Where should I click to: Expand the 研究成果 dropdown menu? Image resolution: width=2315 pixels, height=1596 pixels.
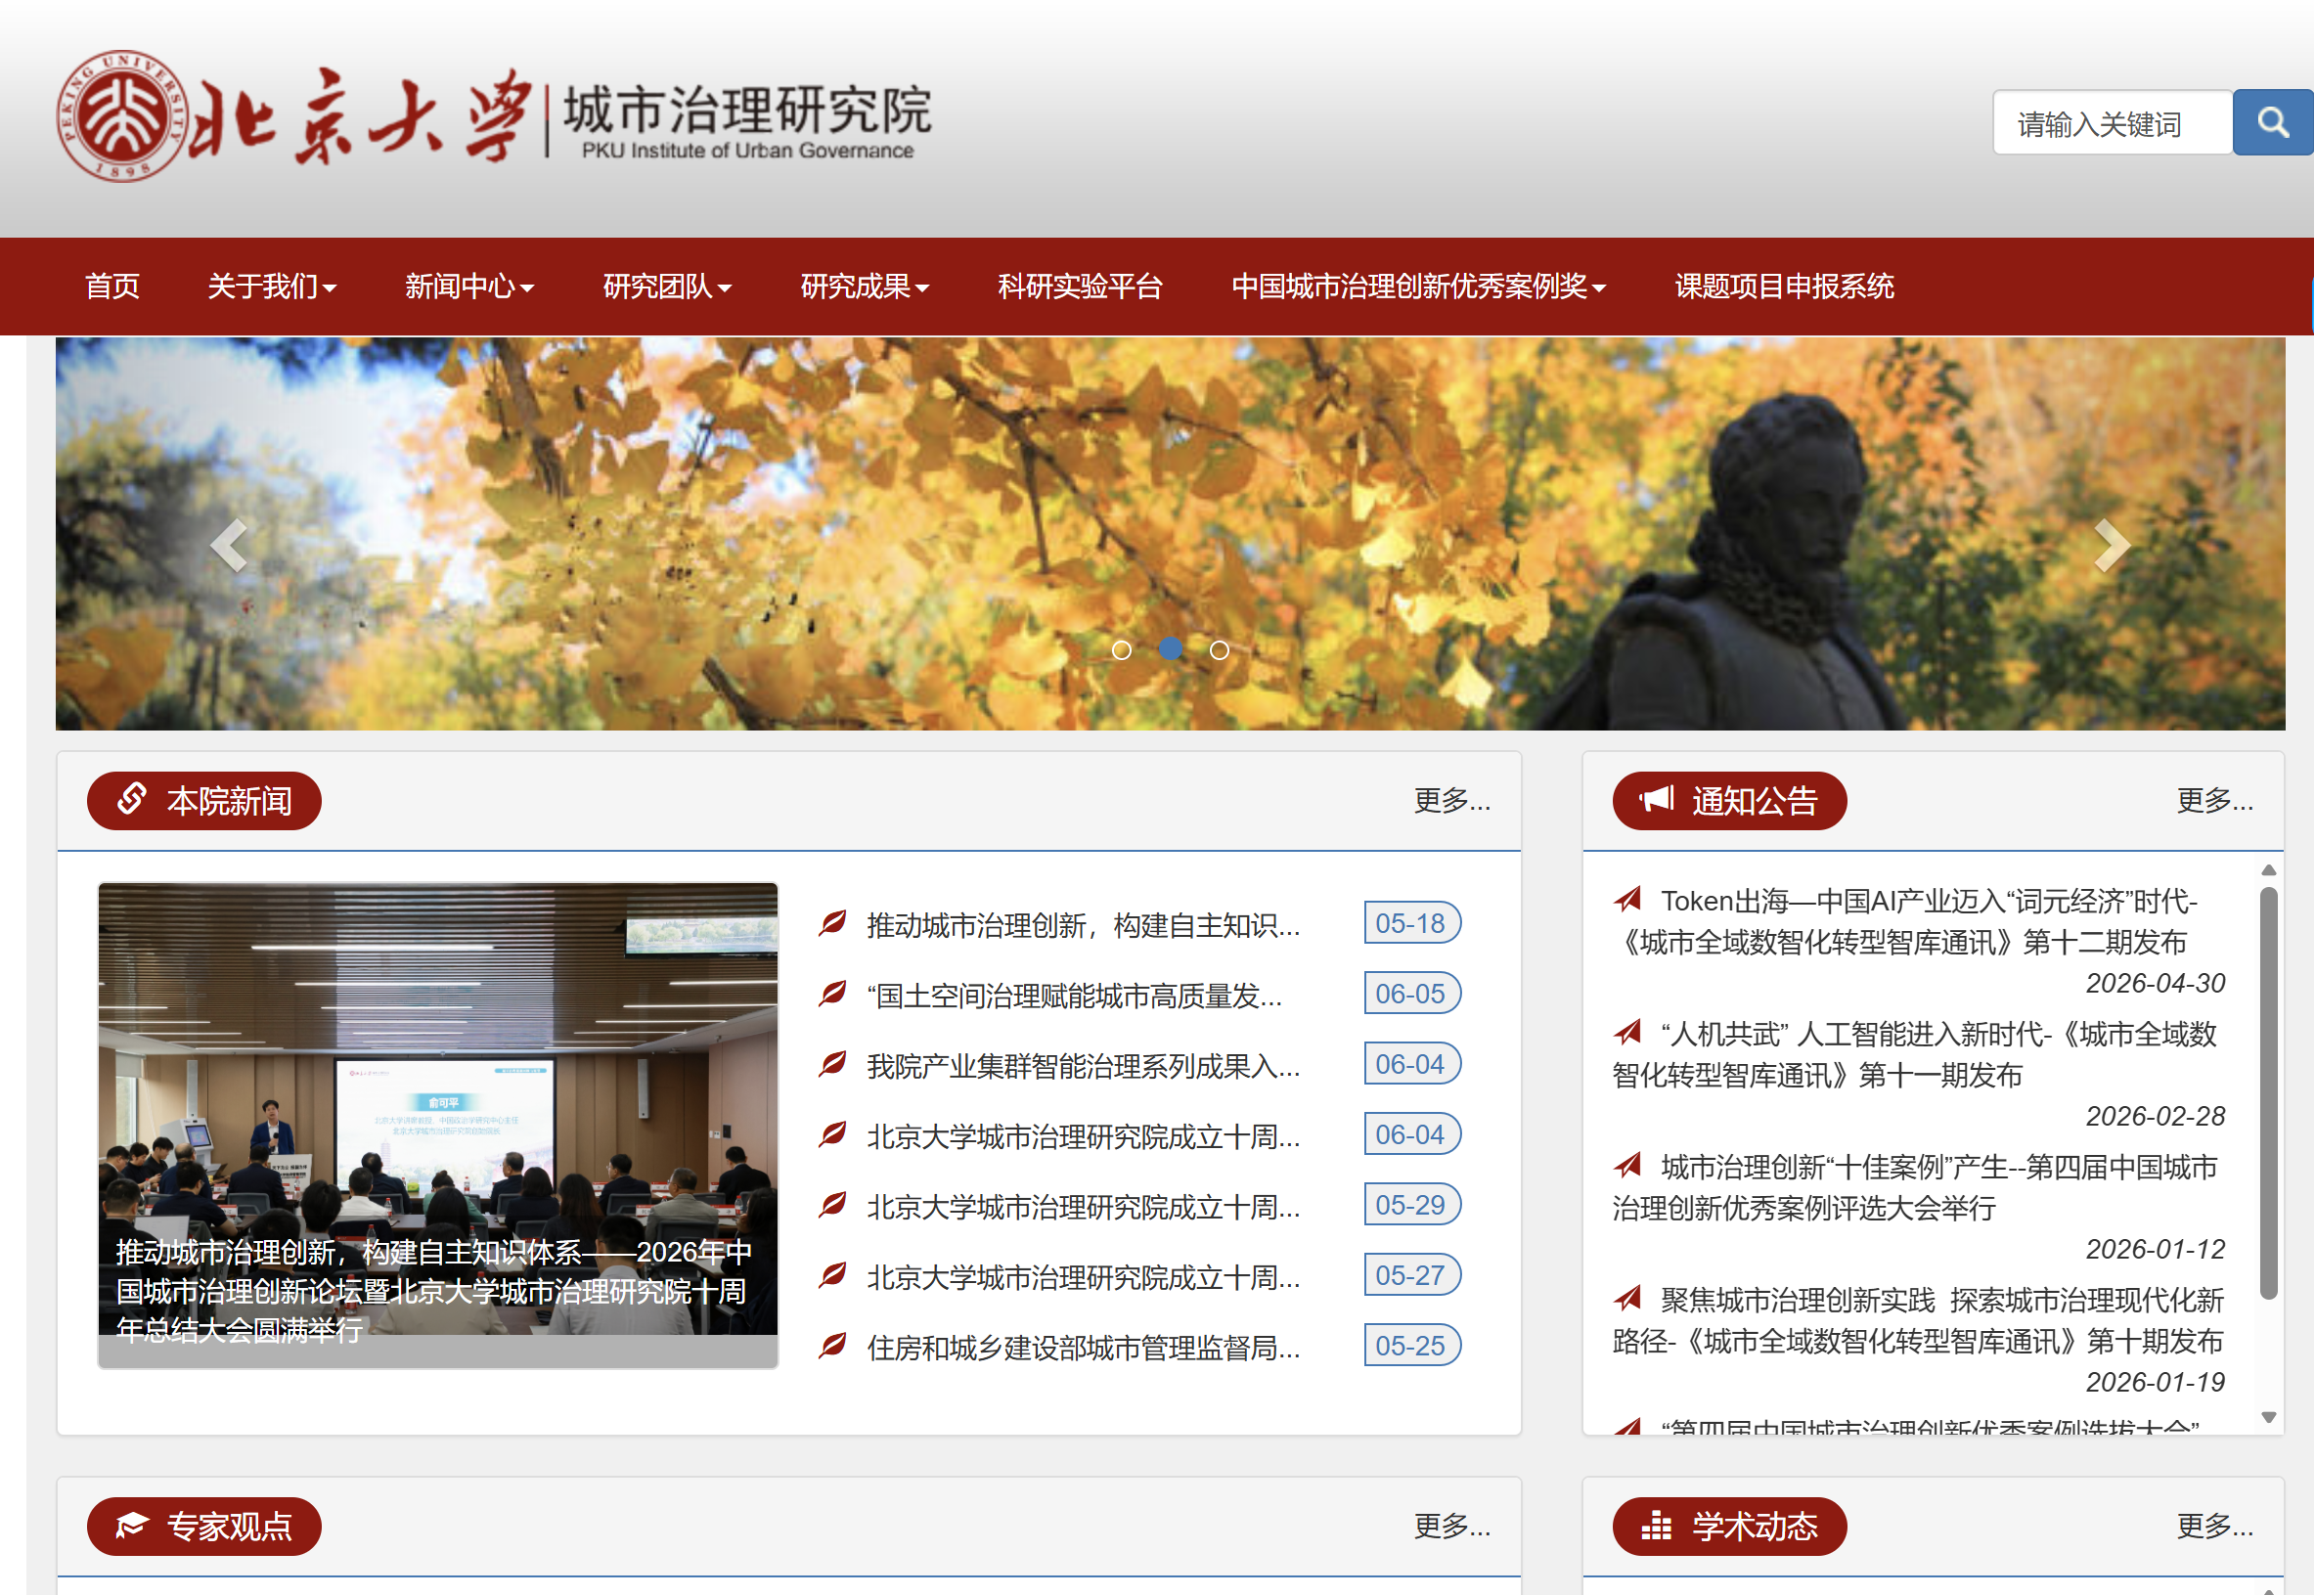point(865,287)
